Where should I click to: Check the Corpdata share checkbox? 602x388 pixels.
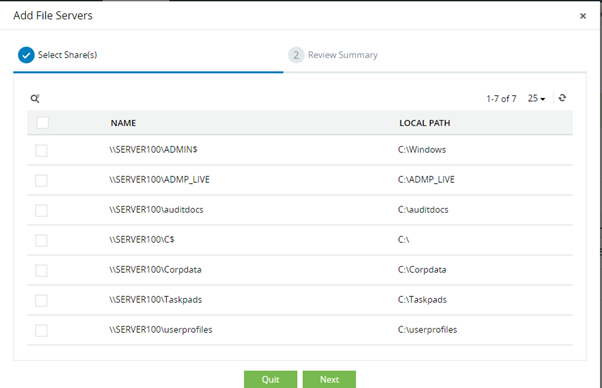[41, 270]
